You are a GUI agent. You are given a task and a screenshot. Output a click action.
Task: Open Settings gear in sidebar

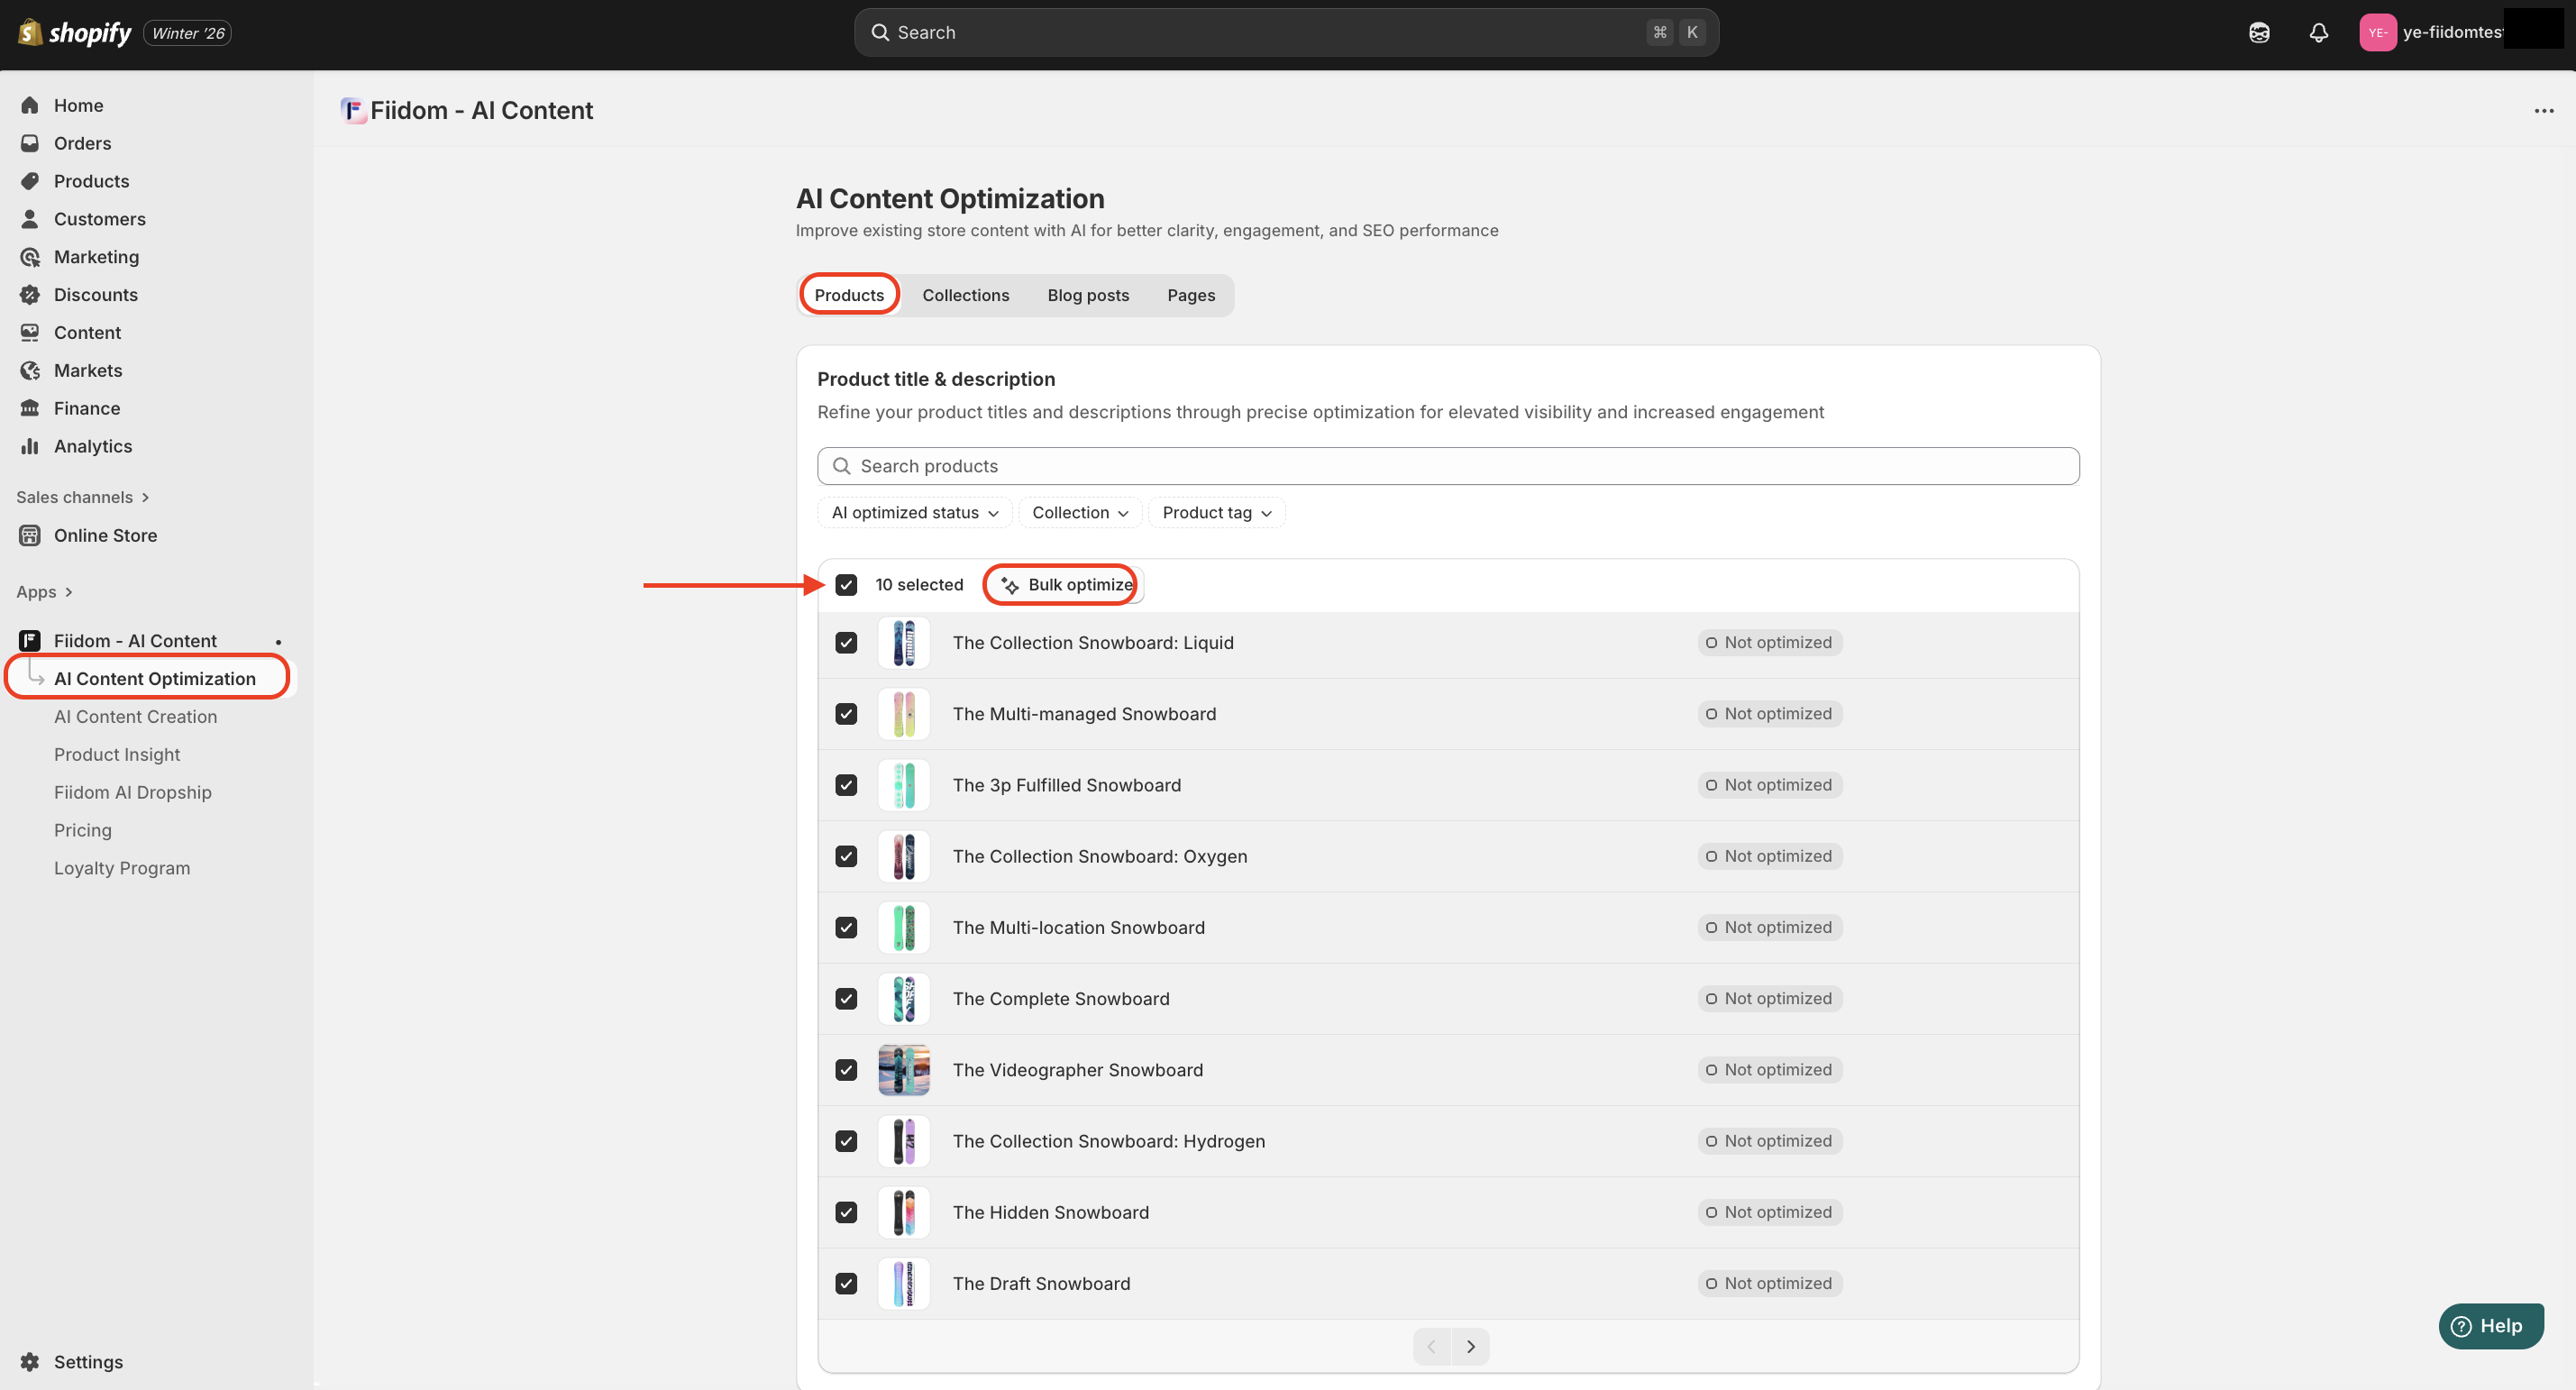pos(30,1361)
